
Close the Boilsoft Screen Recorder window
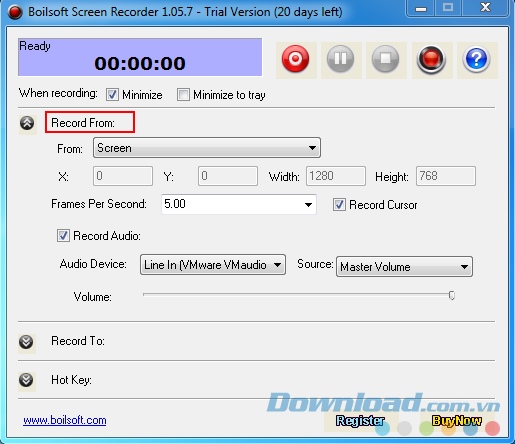click(x=485, y=8)
